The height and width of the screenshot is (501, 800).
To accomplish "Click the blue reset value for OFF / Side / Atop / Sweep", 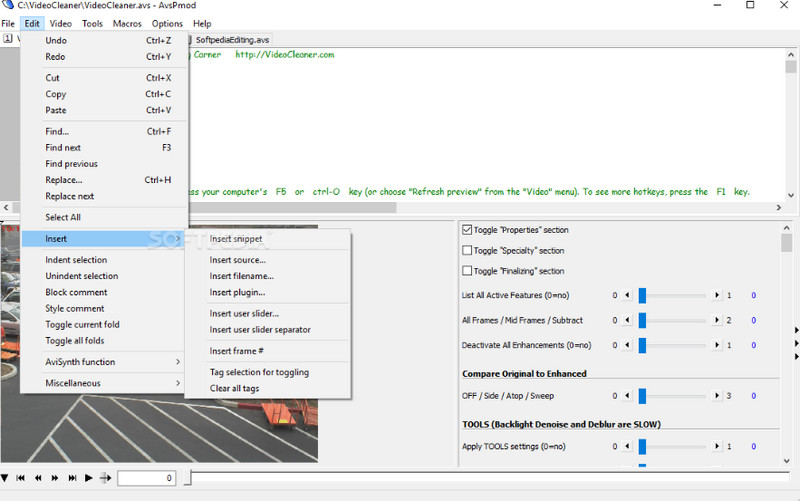I will point(753,396).
